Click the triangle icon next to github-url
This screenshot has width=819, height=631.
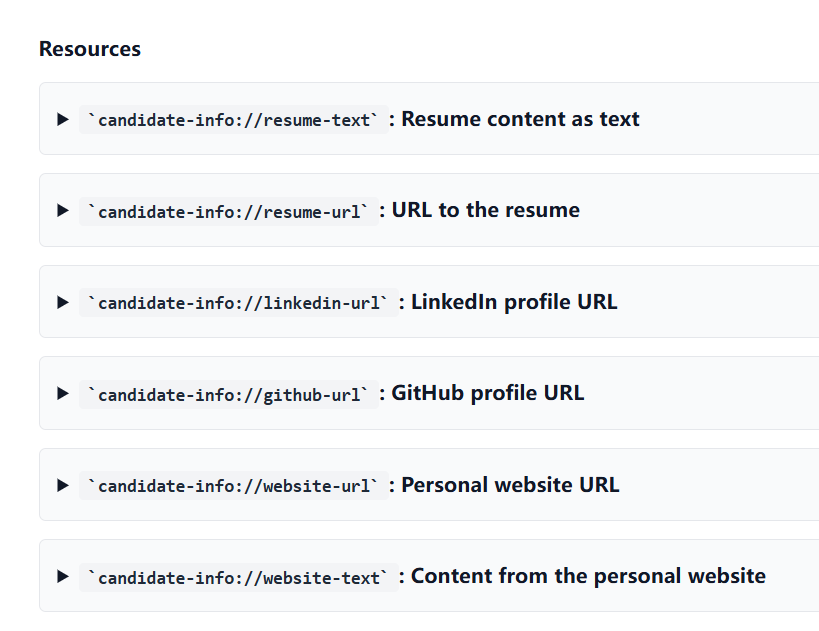tap(62, 393)
